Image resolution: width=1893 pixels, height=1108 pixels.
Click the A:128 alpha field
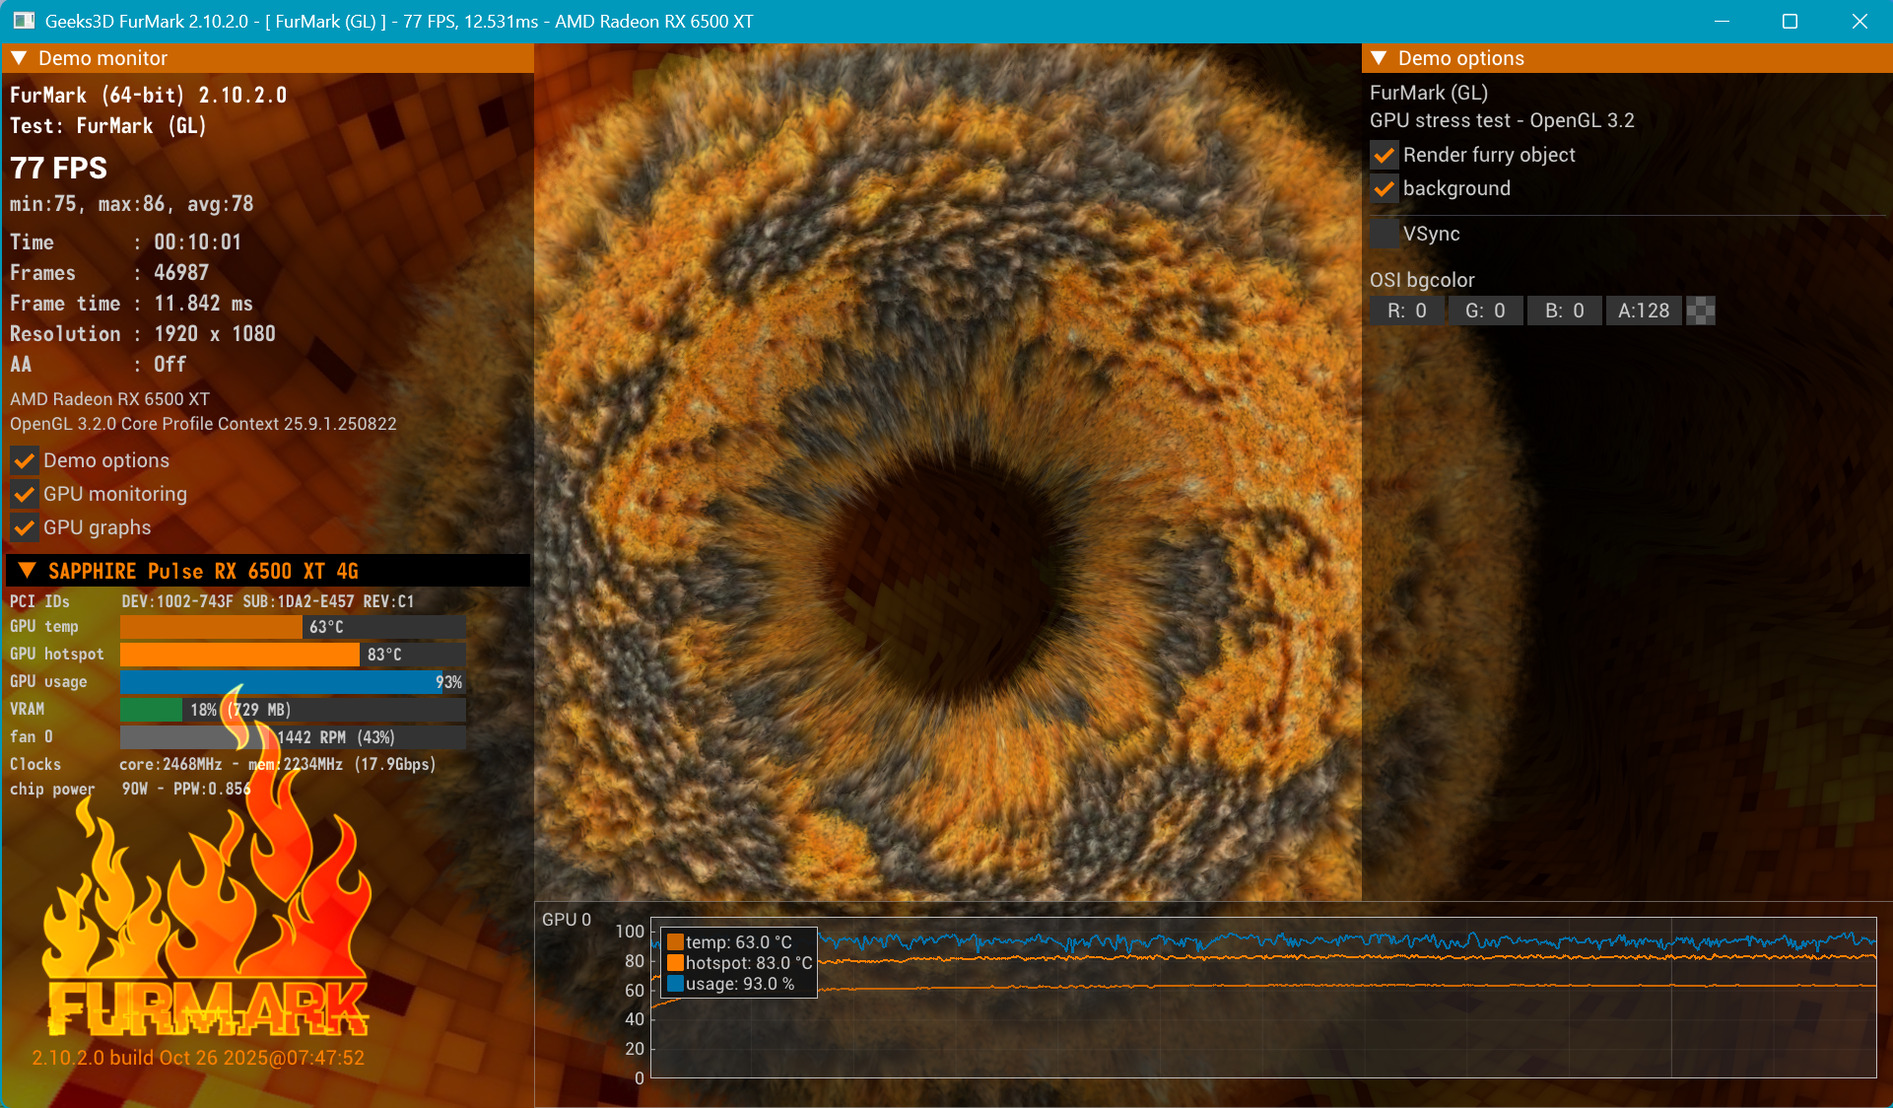coord(1643,311)
